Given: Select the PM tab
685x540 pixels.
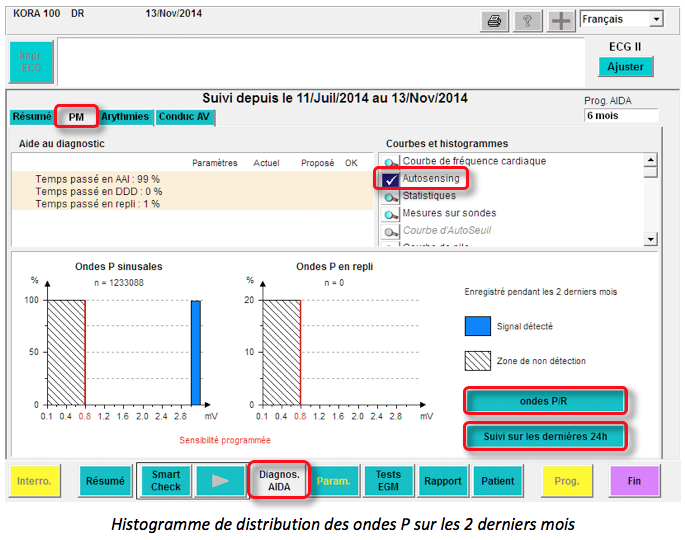Looking at the screenshot, I should tap(76, 117).
